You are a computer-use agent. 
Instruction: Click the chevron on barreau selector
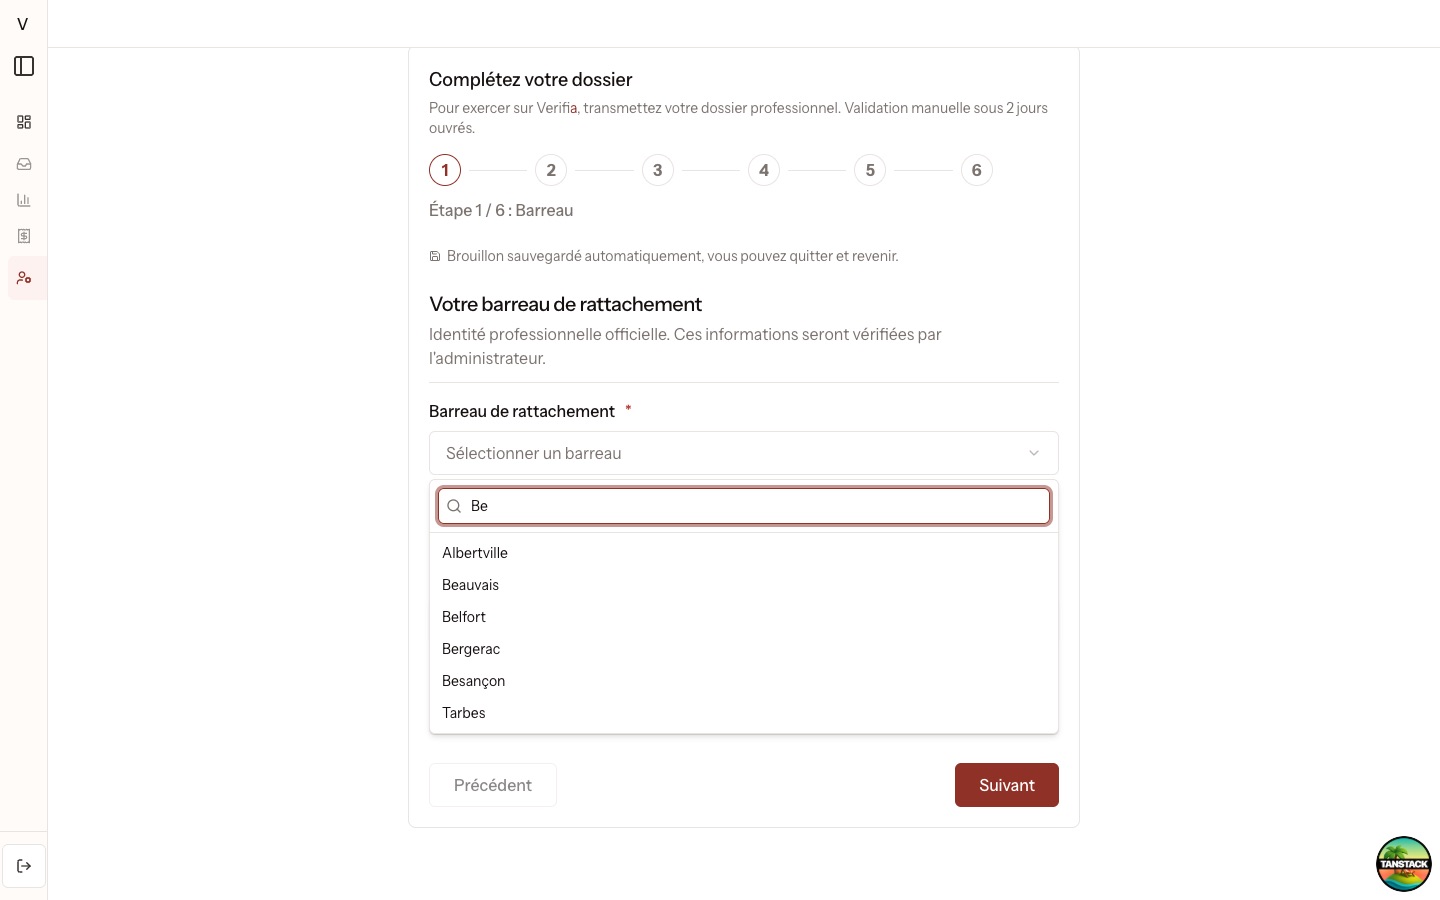pos(1034,453)
